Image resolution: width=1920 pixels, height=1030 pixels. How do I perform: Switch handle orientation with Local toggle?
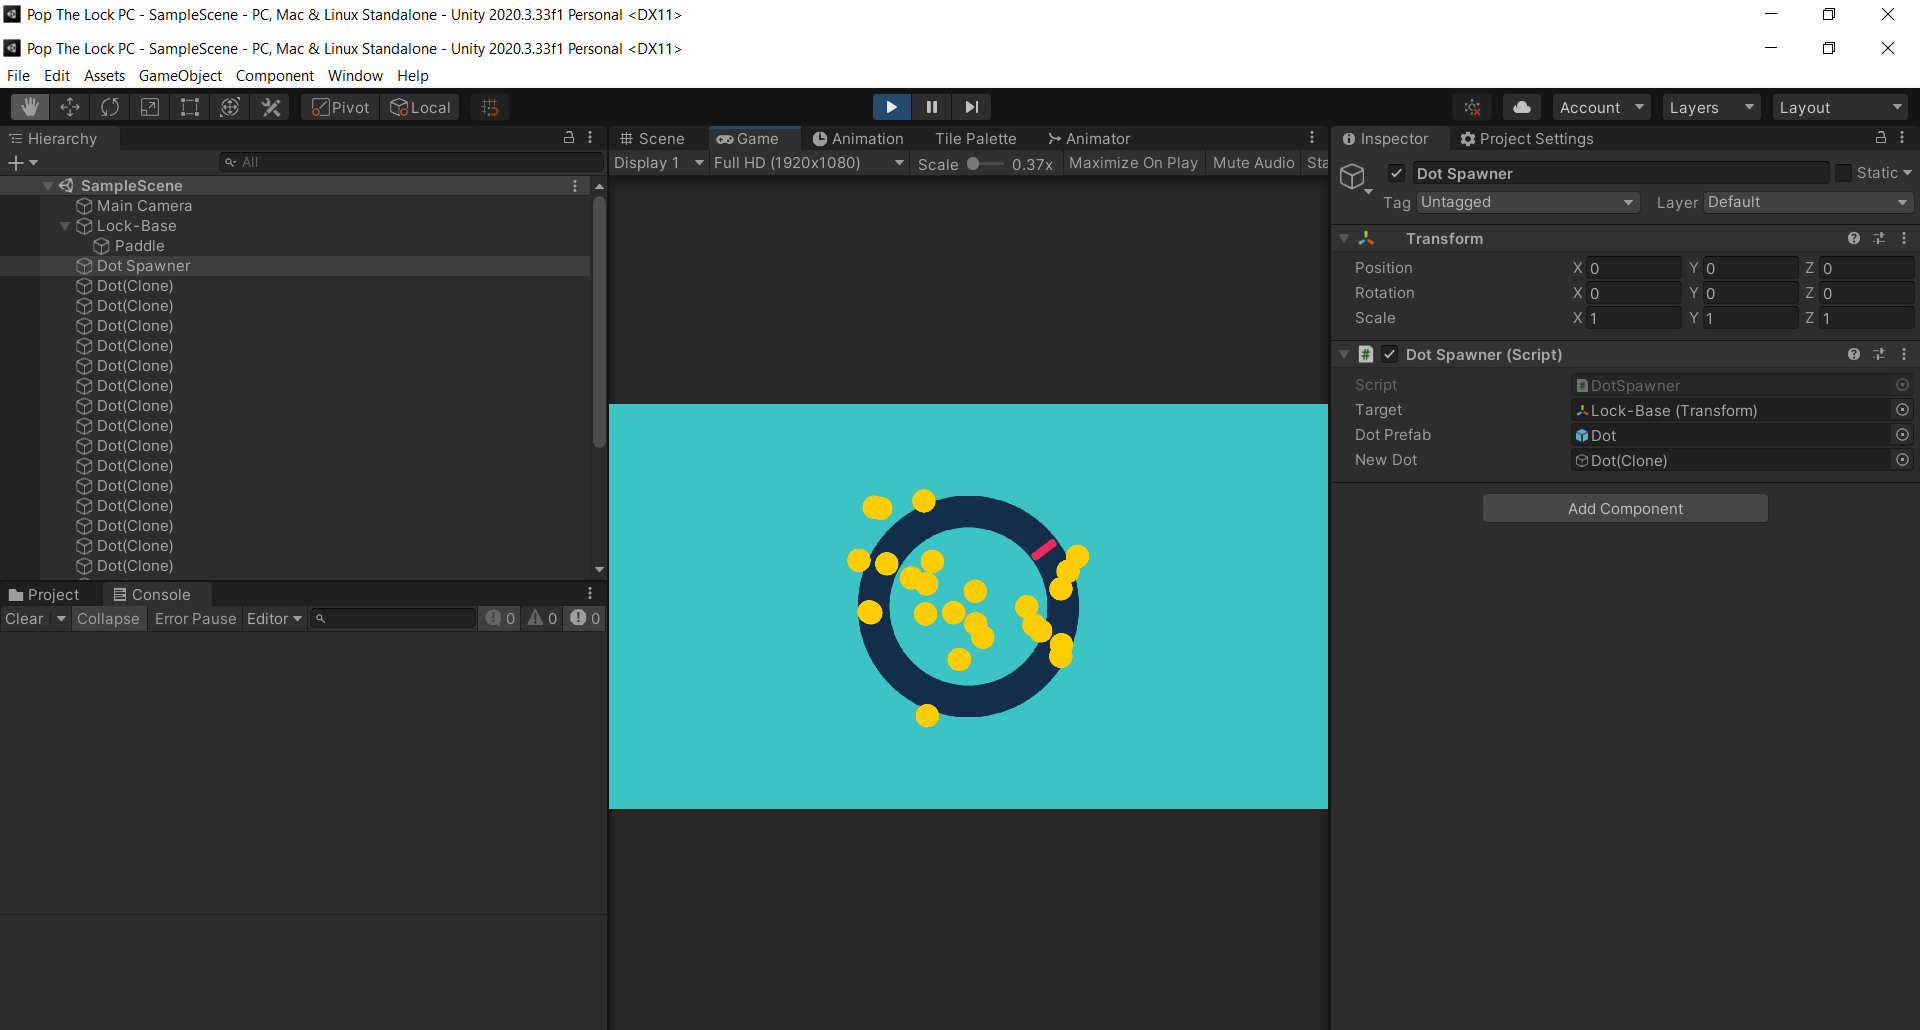(420, 107)
